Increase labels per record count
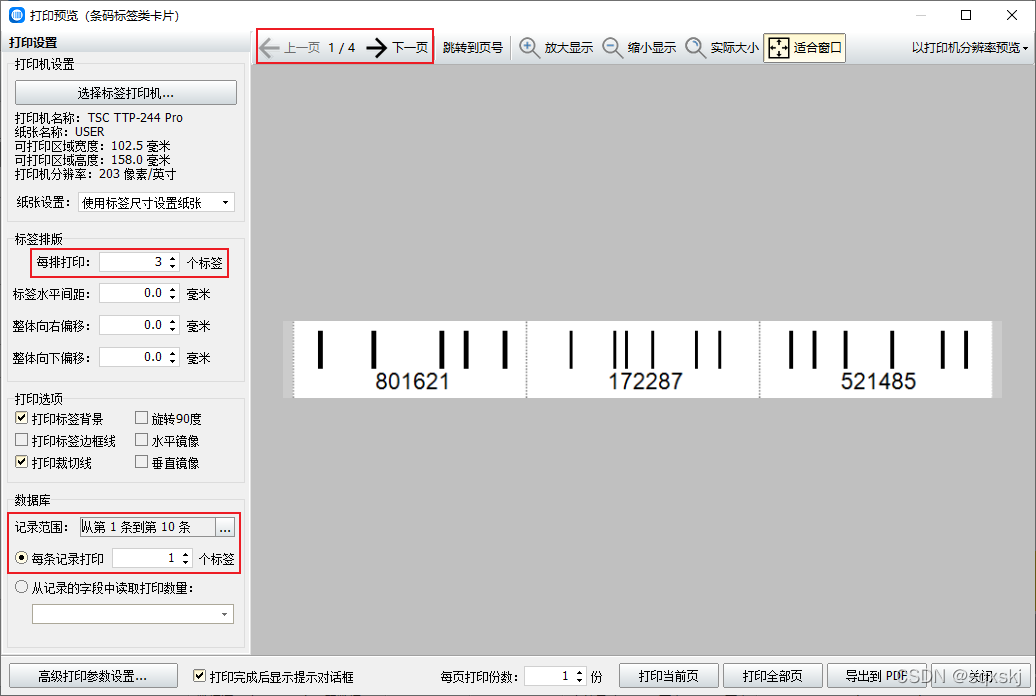Image resolution: width=1036 pixels, height=696 pixels. (186, 555)
